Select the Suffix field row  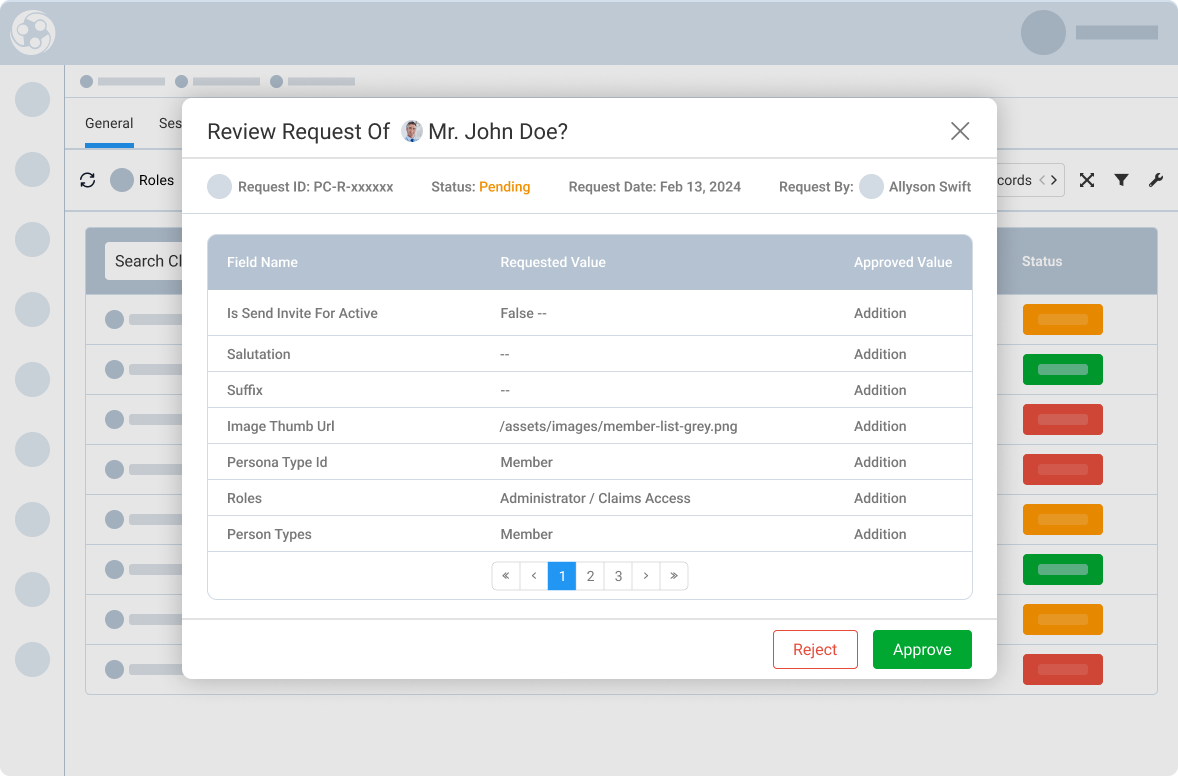tap(590, 390)
